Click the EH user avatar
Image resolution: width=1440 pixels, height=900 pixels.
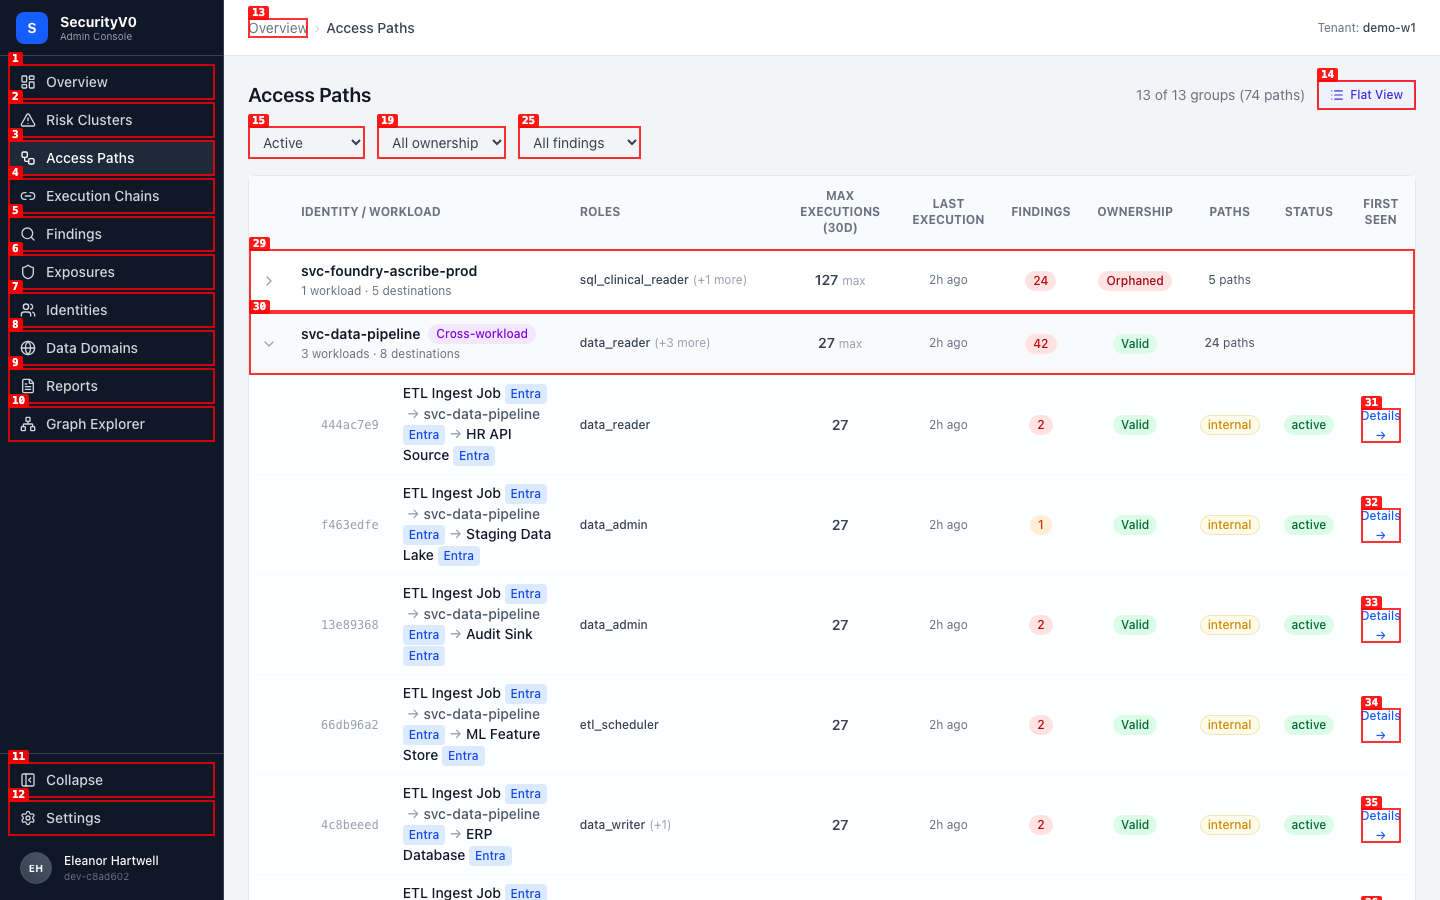36,868
